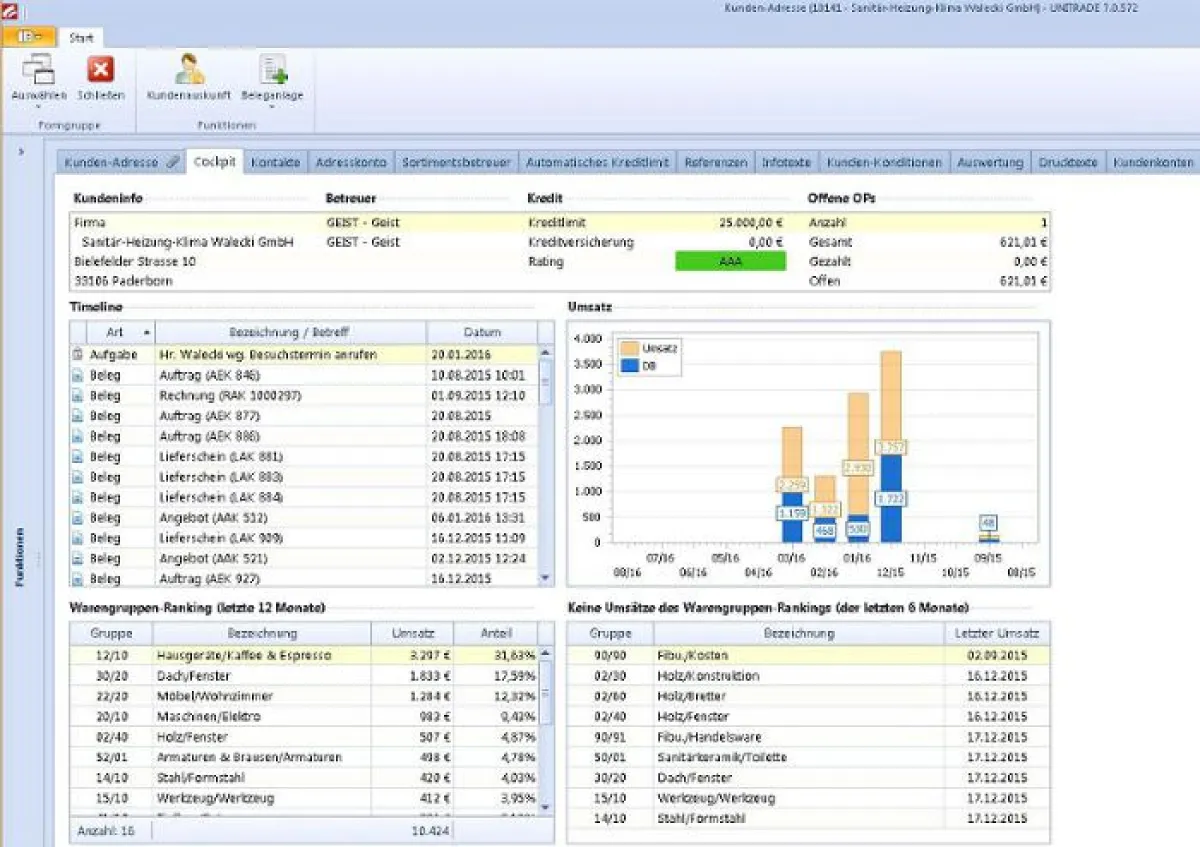Open the Referenzen tab
This screenshot has height=847, width=1200.
716,161
